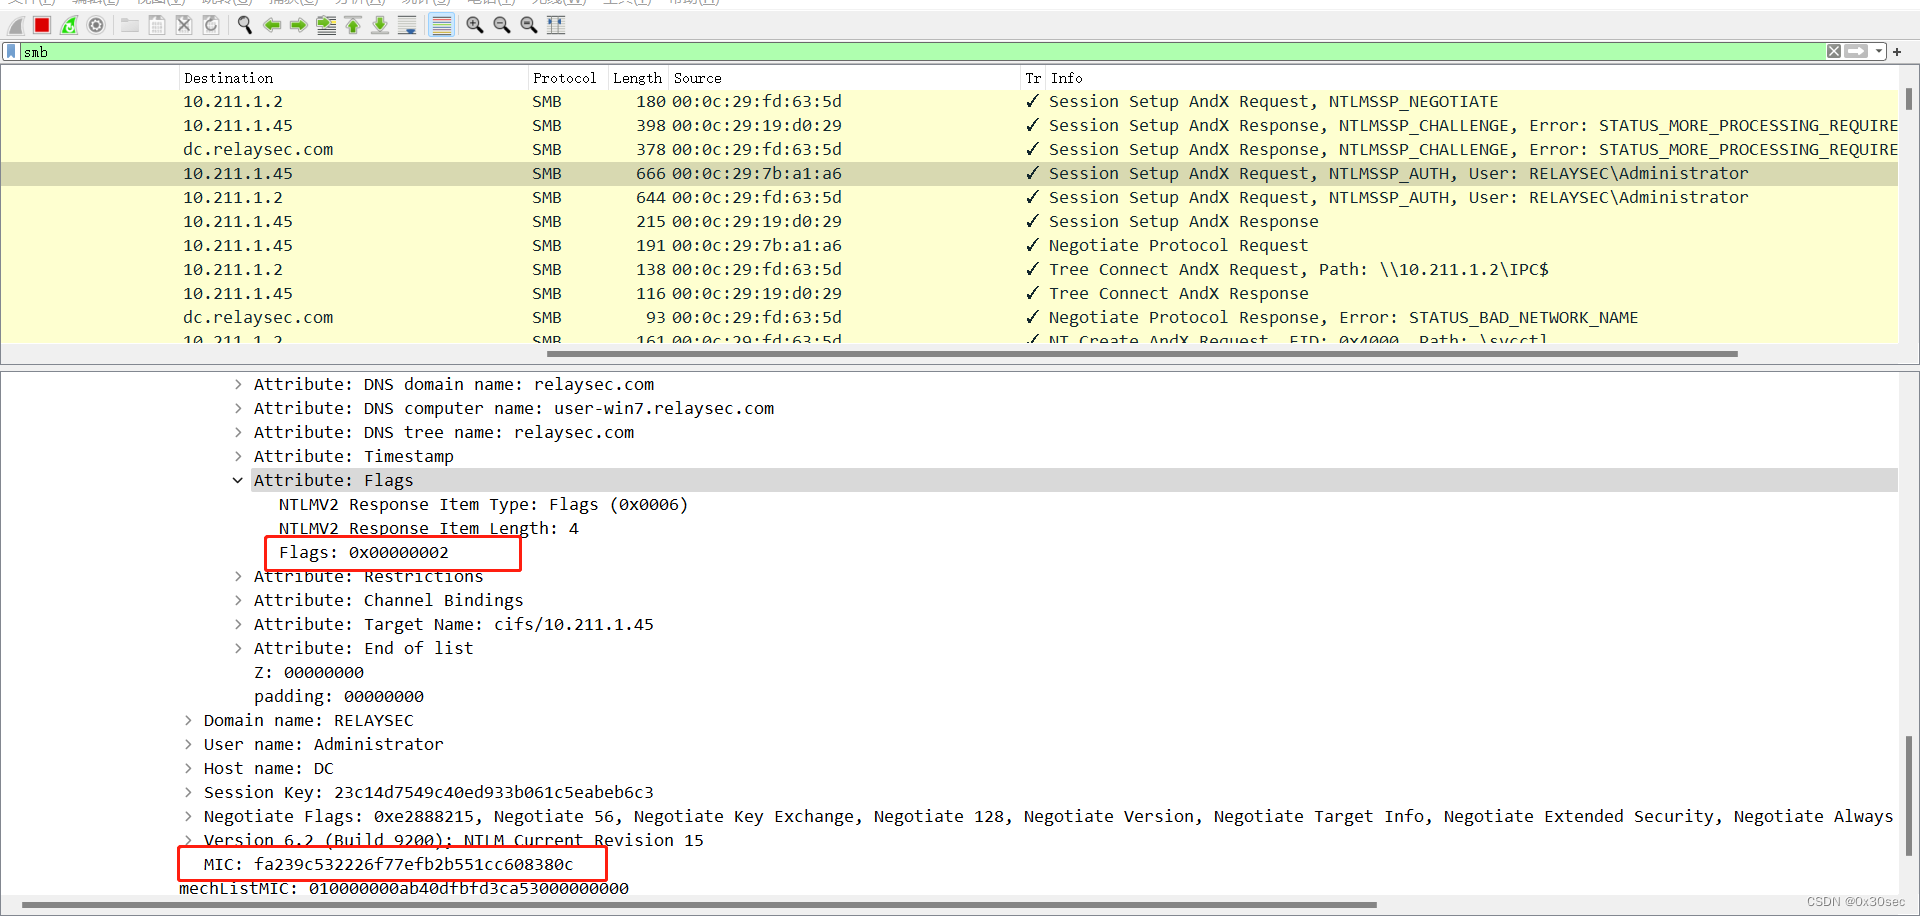Select NTLMV2 Response Item Type line
The height and width of the screenshot is (916, 1920).
(x=483, y=504)
